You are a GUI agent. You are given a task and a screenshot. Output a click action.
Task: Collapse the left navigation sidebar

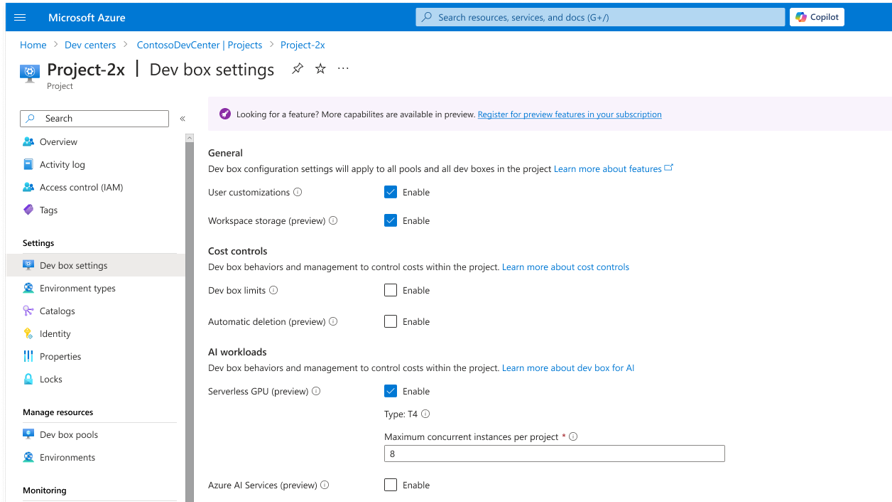(x=182, y=118)
